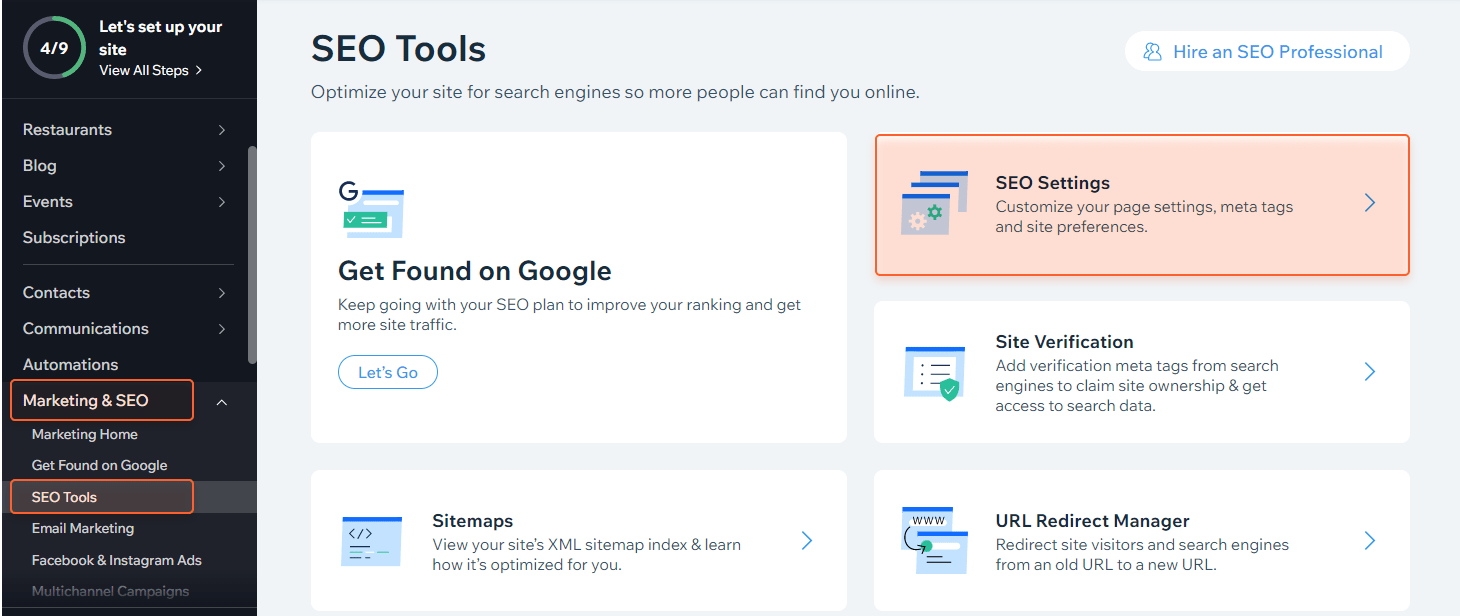The width and height of the screenshot is (1460, 616).
Task: Click the 4/9 setup progress ring
Action: click(54, 47)
